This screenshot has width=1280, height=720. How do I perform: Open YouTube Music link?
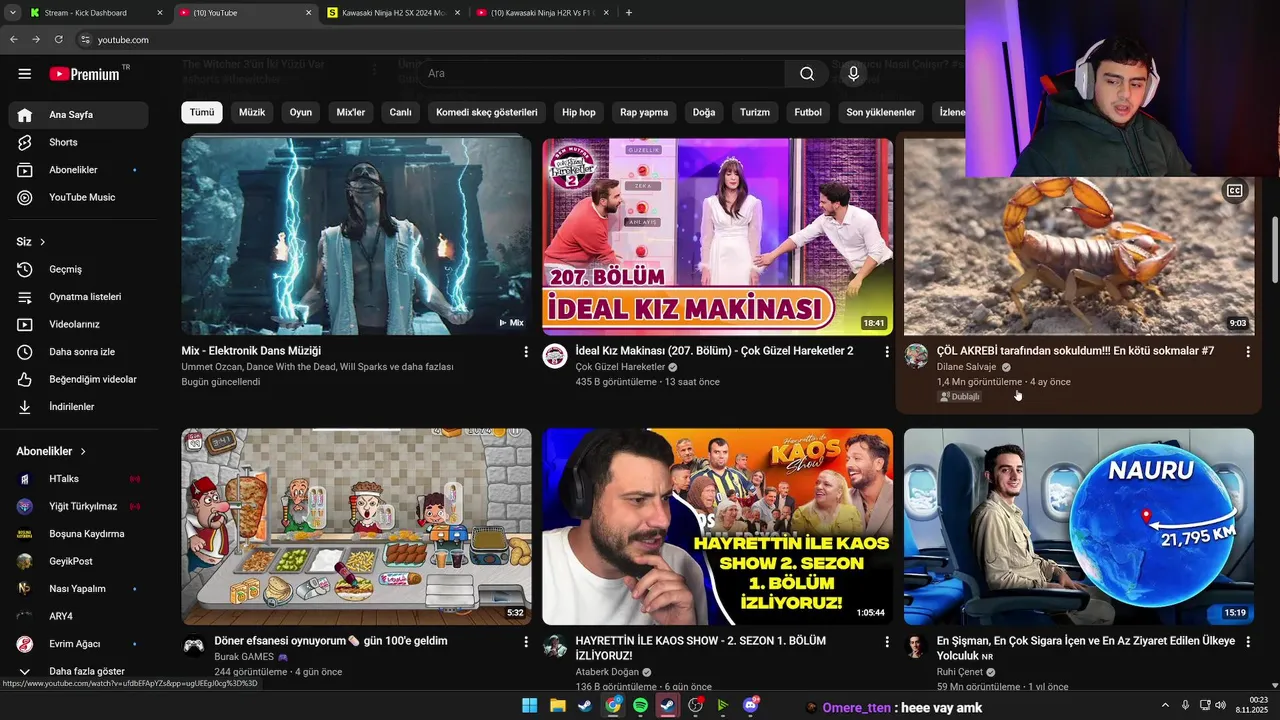pyautogui.click(x=78, y=197)
